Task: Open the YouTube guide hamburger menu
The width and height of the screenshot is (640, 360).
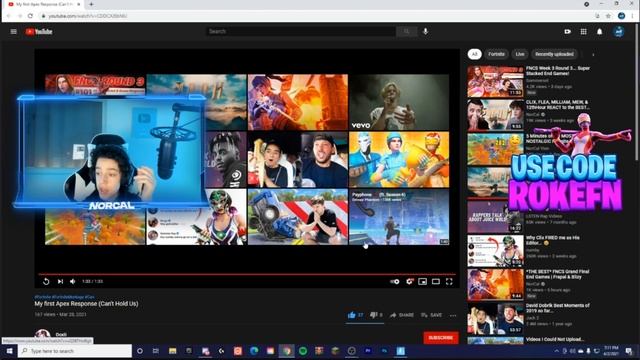Action: pyautogui.click(x=13, y=31)
